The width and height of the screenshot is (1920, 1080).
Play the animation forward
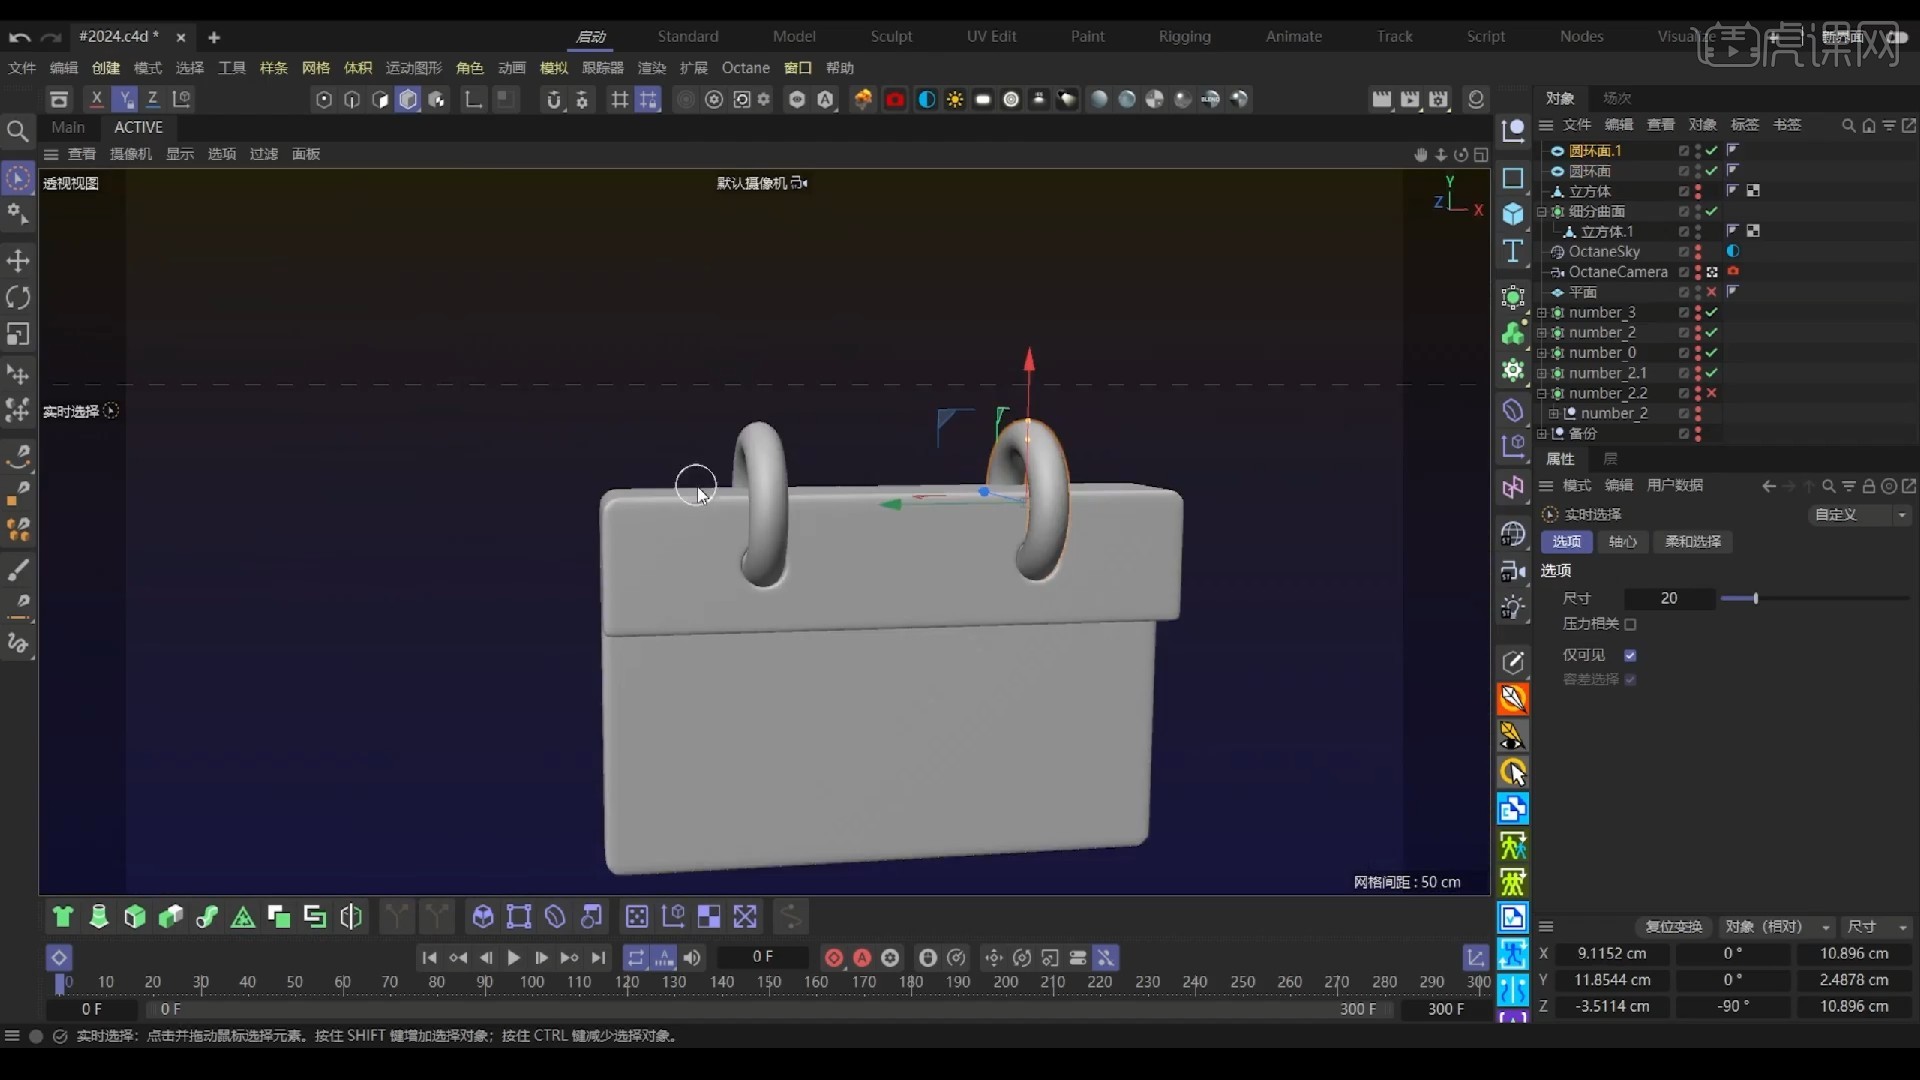click(513, 958)
